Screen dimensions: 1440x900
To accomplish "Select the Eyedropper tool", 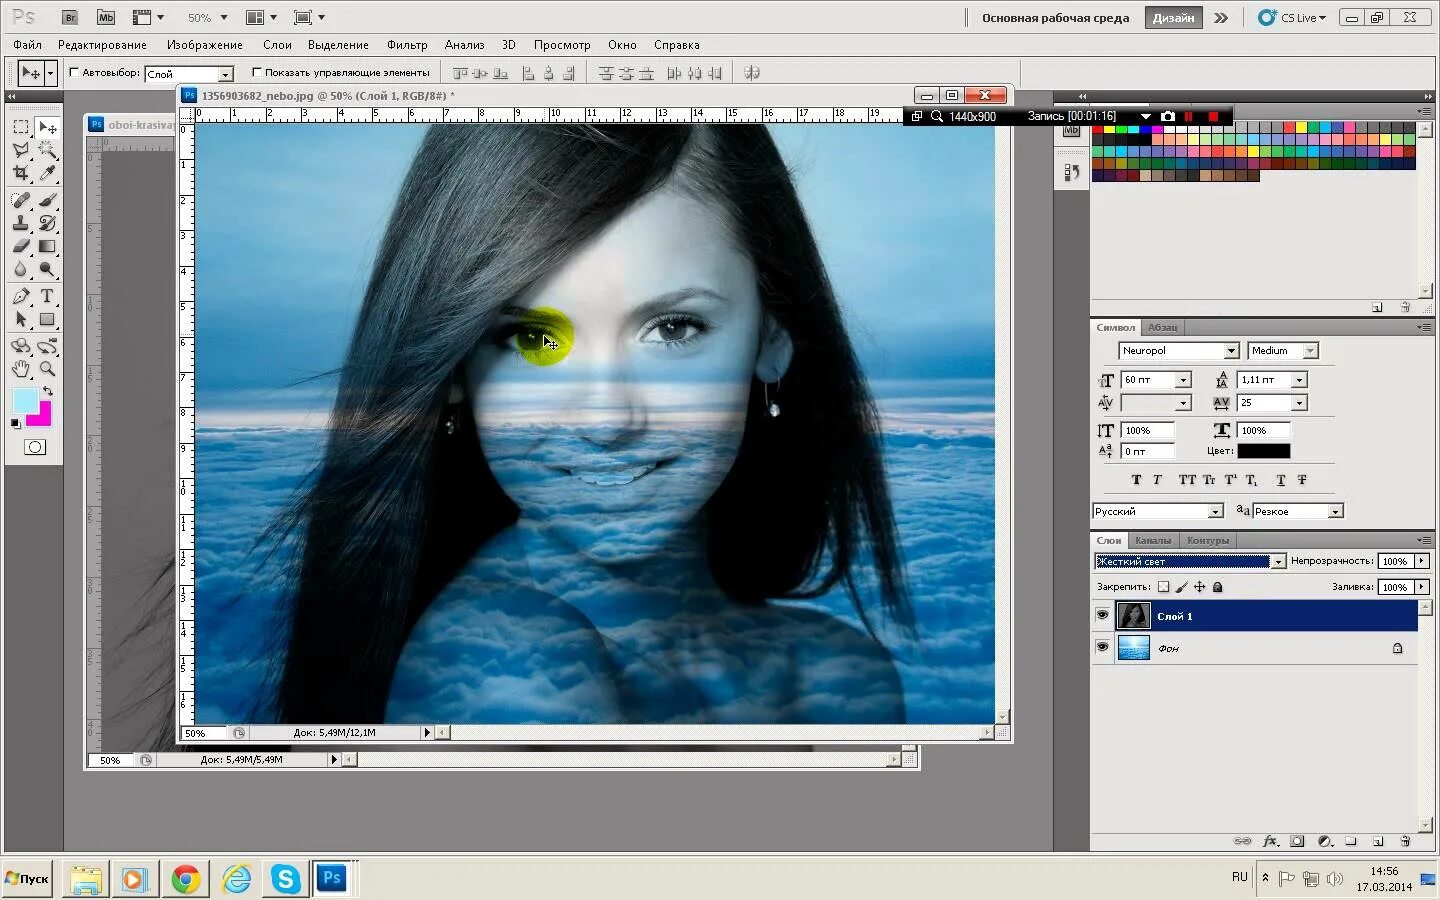I will (x=47, y=173).
